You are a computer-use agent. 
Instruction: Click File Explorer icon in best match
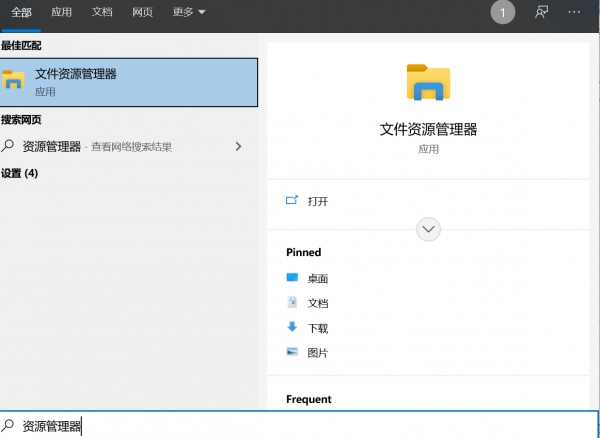click(x=13, y=79)
